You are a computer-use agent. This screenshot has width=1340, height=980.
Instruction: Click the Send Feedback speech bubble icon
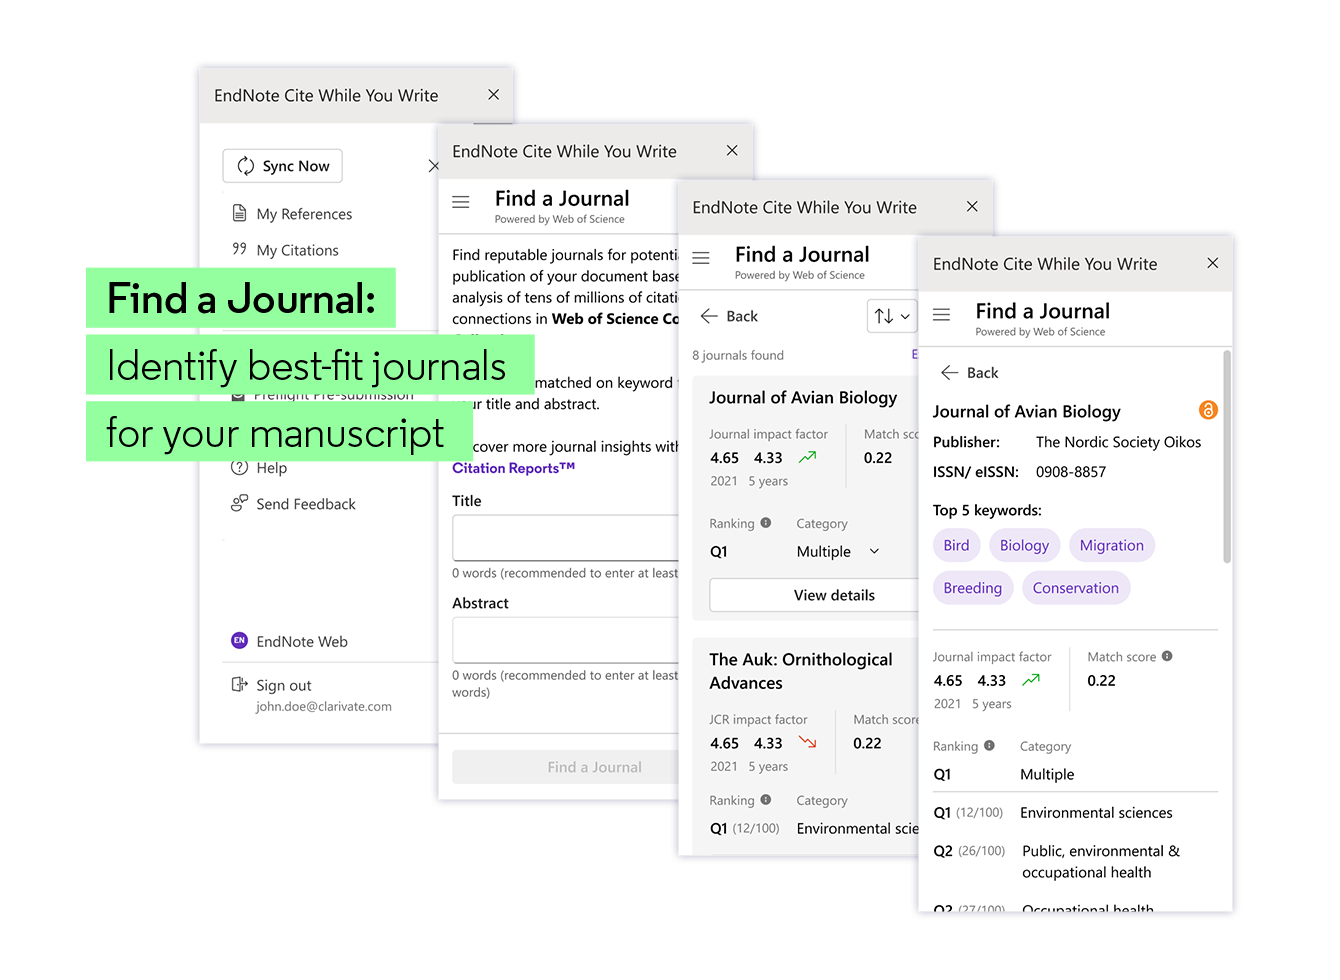point(239,503)
